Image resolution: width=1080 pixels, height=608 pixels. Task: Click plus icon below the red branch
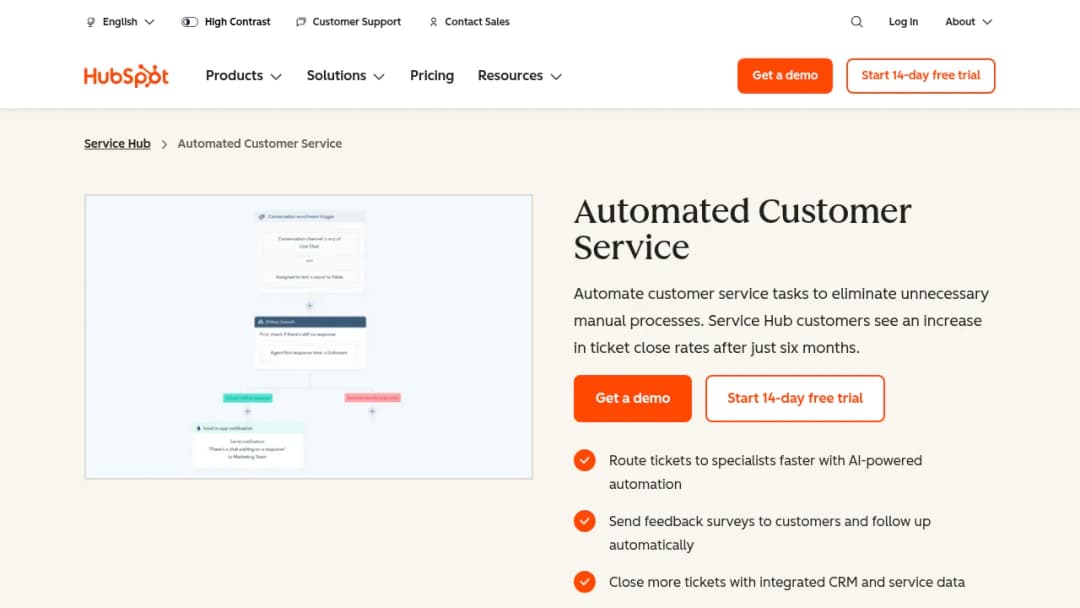(x=372, y=412)
